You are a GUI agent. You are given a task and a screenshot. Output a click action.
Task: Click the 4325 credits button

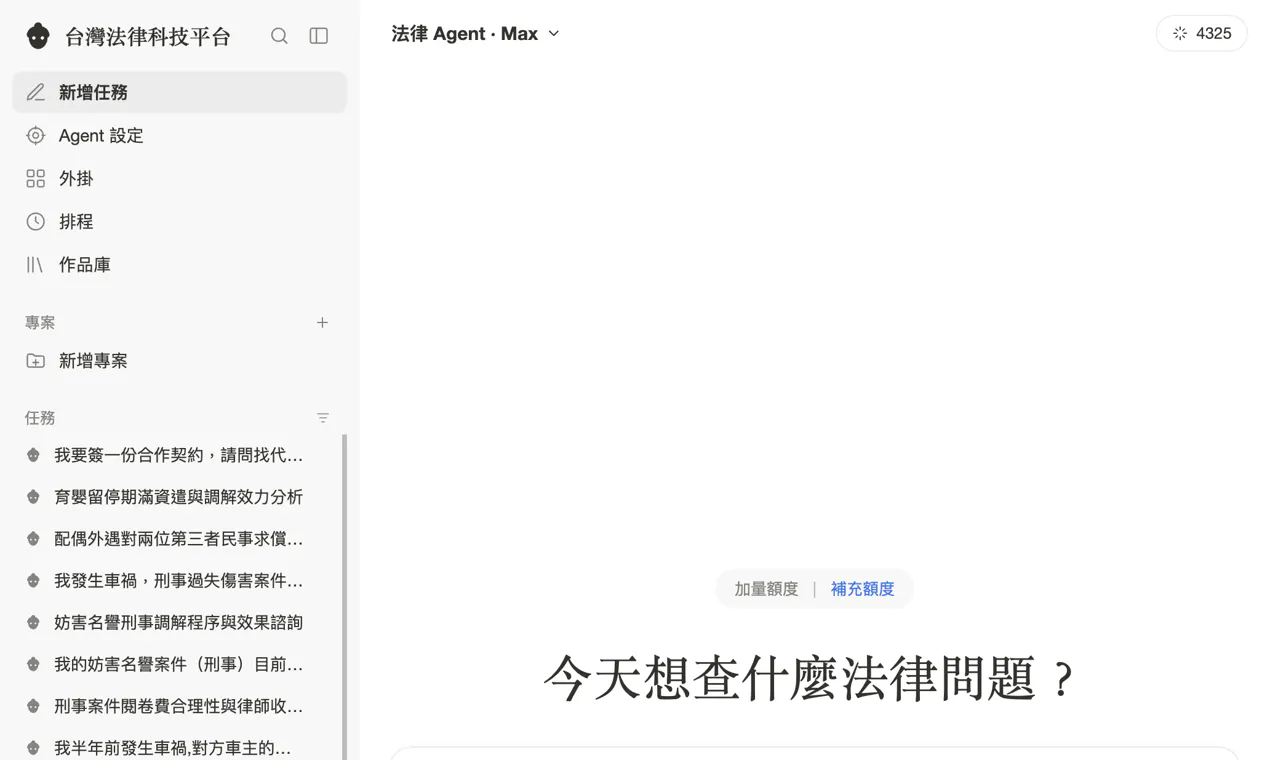(1201, 33)
